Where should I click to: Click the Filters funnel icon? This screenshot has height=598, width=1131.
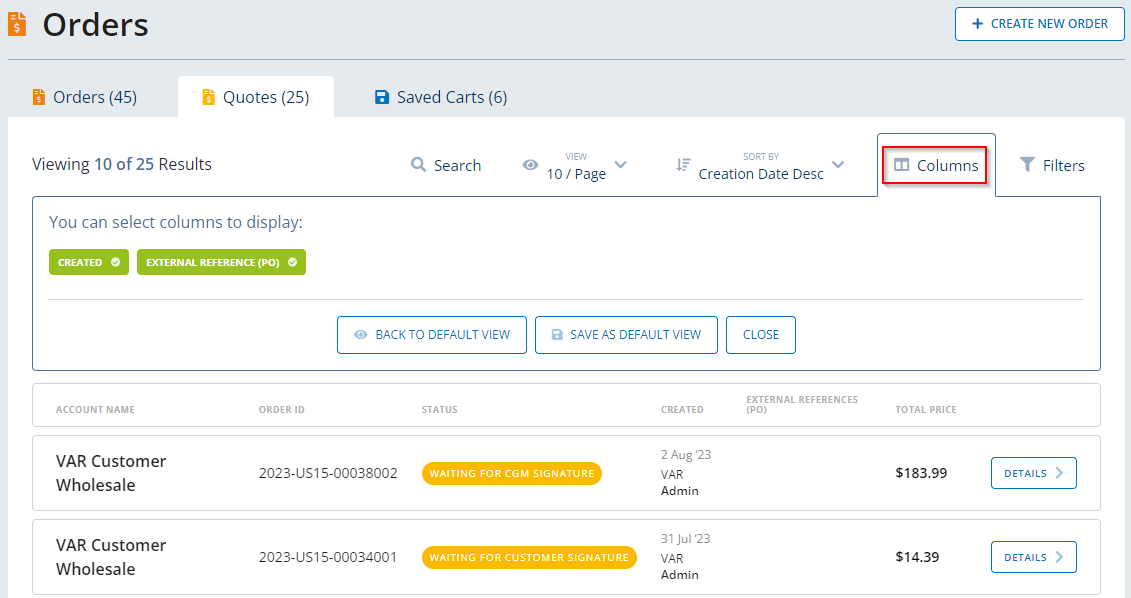pos(1027,165)
